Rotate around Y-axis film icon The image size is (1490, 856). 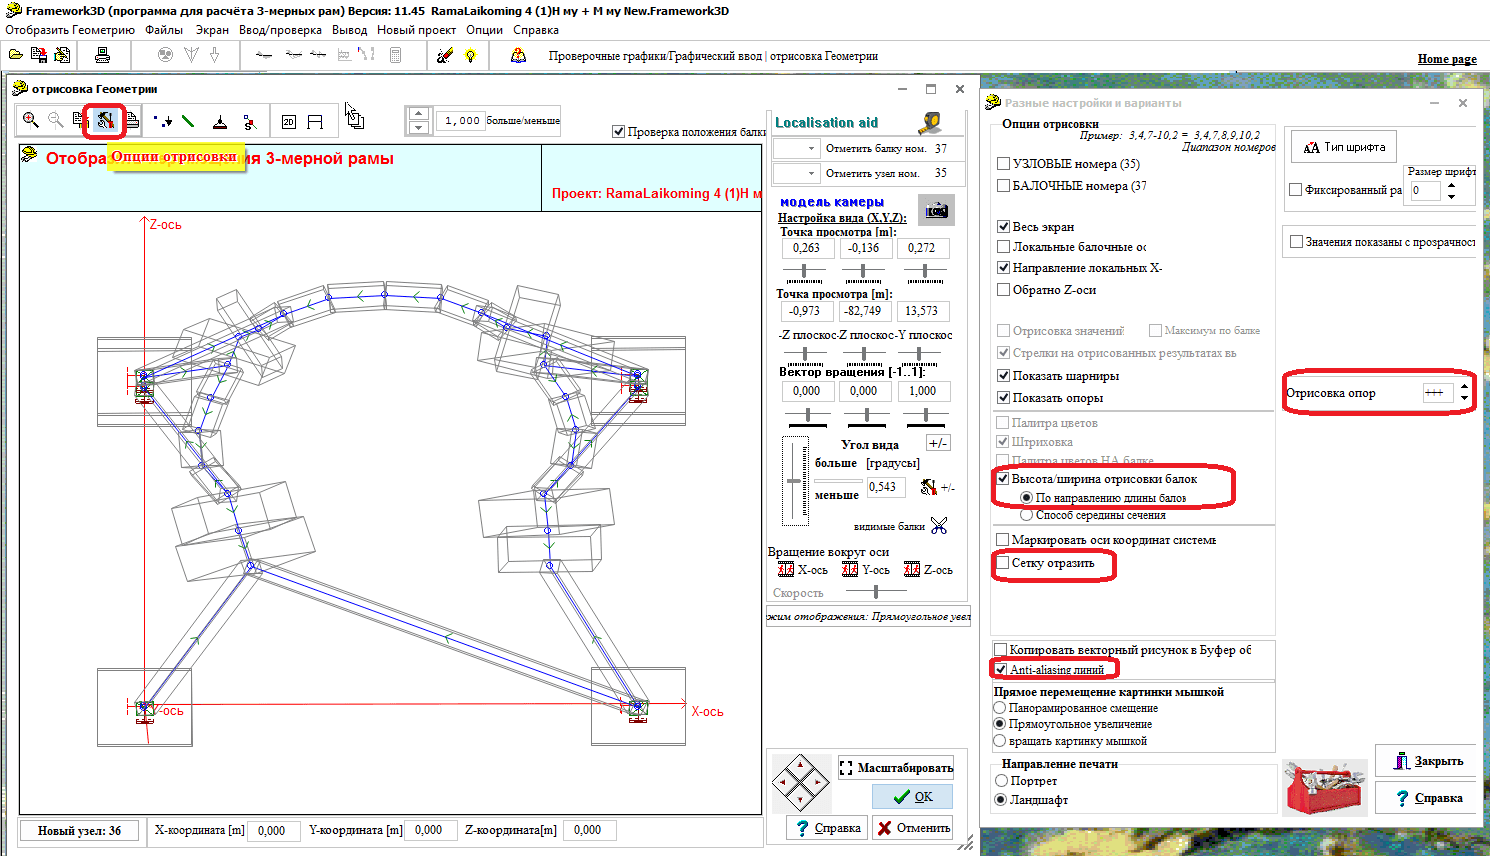point(850,569)
